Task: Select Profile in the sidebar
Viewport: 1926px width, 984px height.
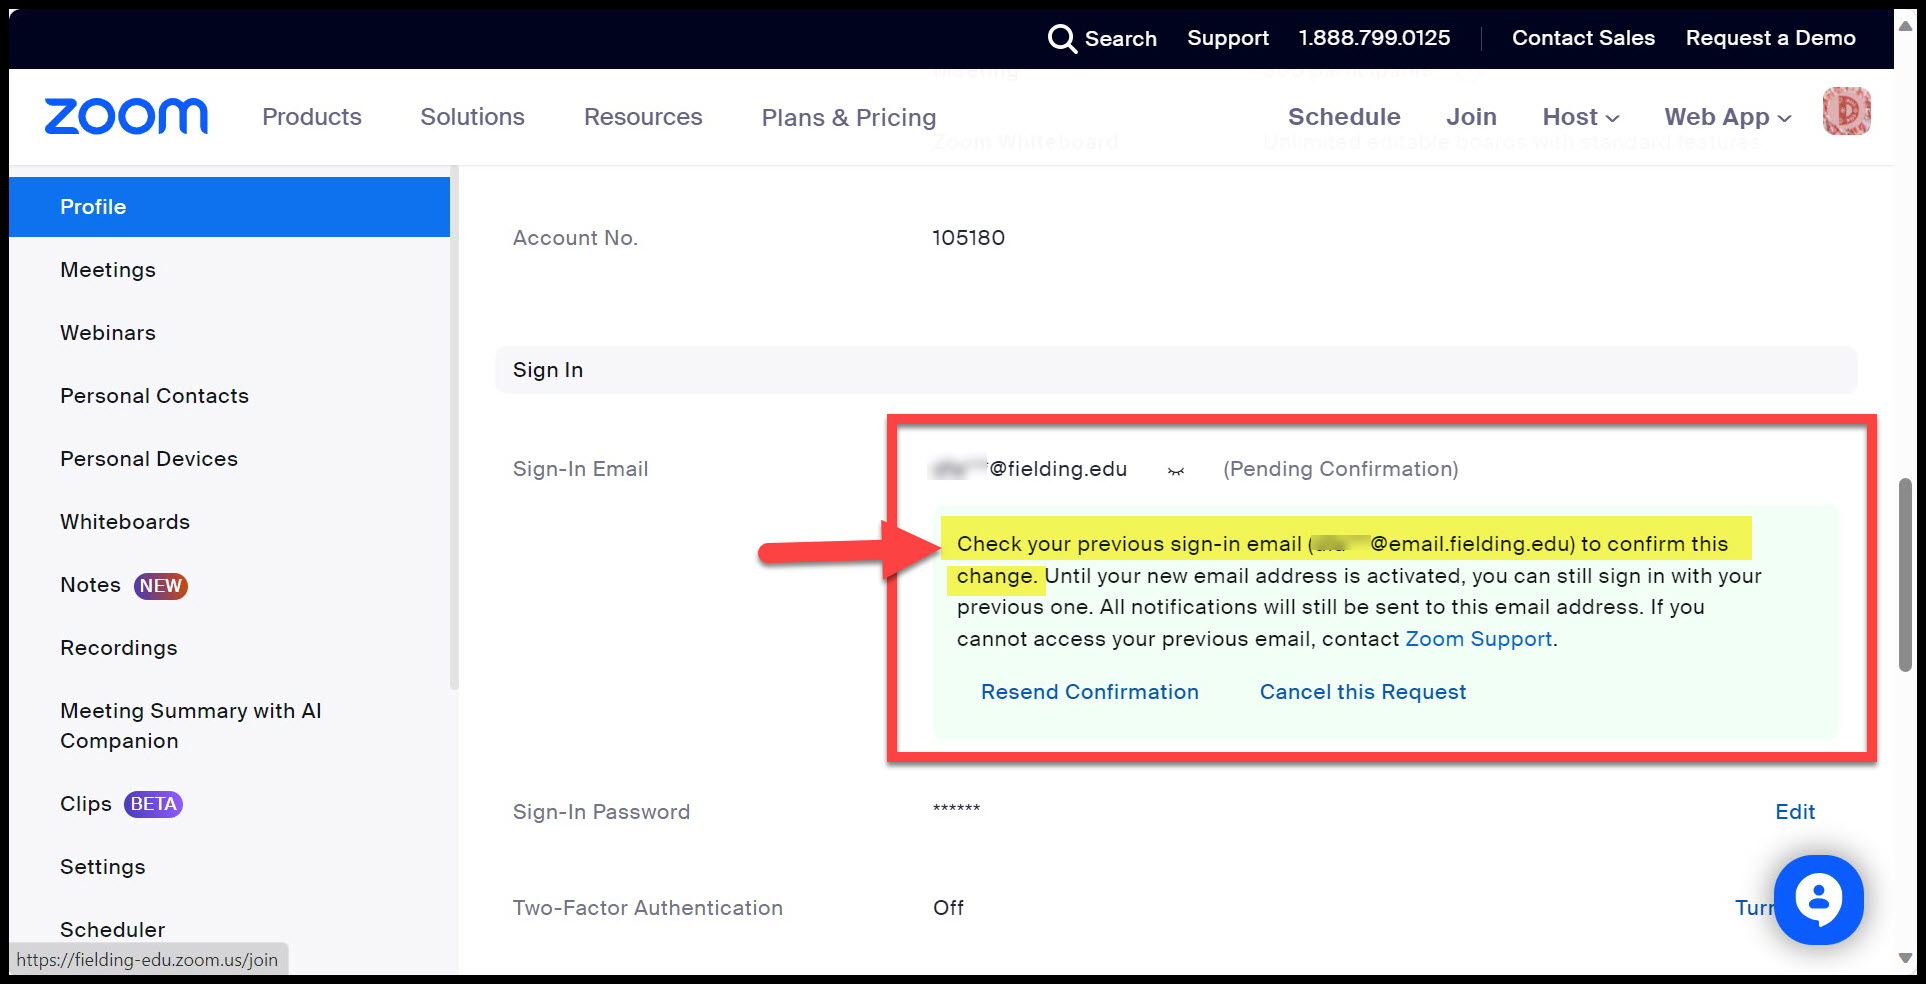Action: click(229, 207)
